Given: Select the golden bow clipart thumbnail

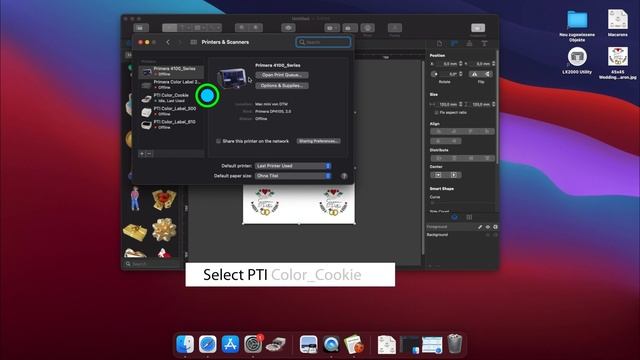Looking at the screenshot, I should coord(164,230).
